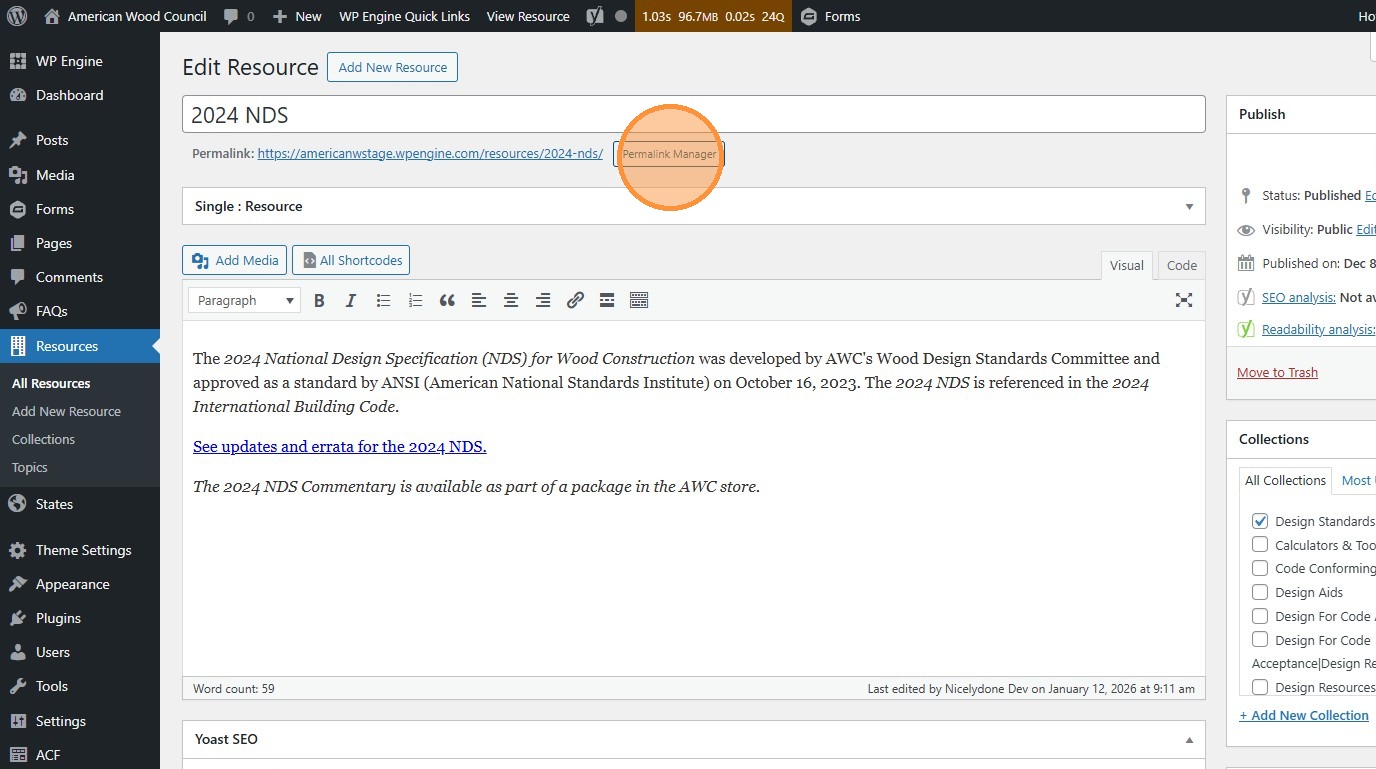
Task: Click the insert/edit link icon
Action: pyautogui.click(x=575, y=300)
